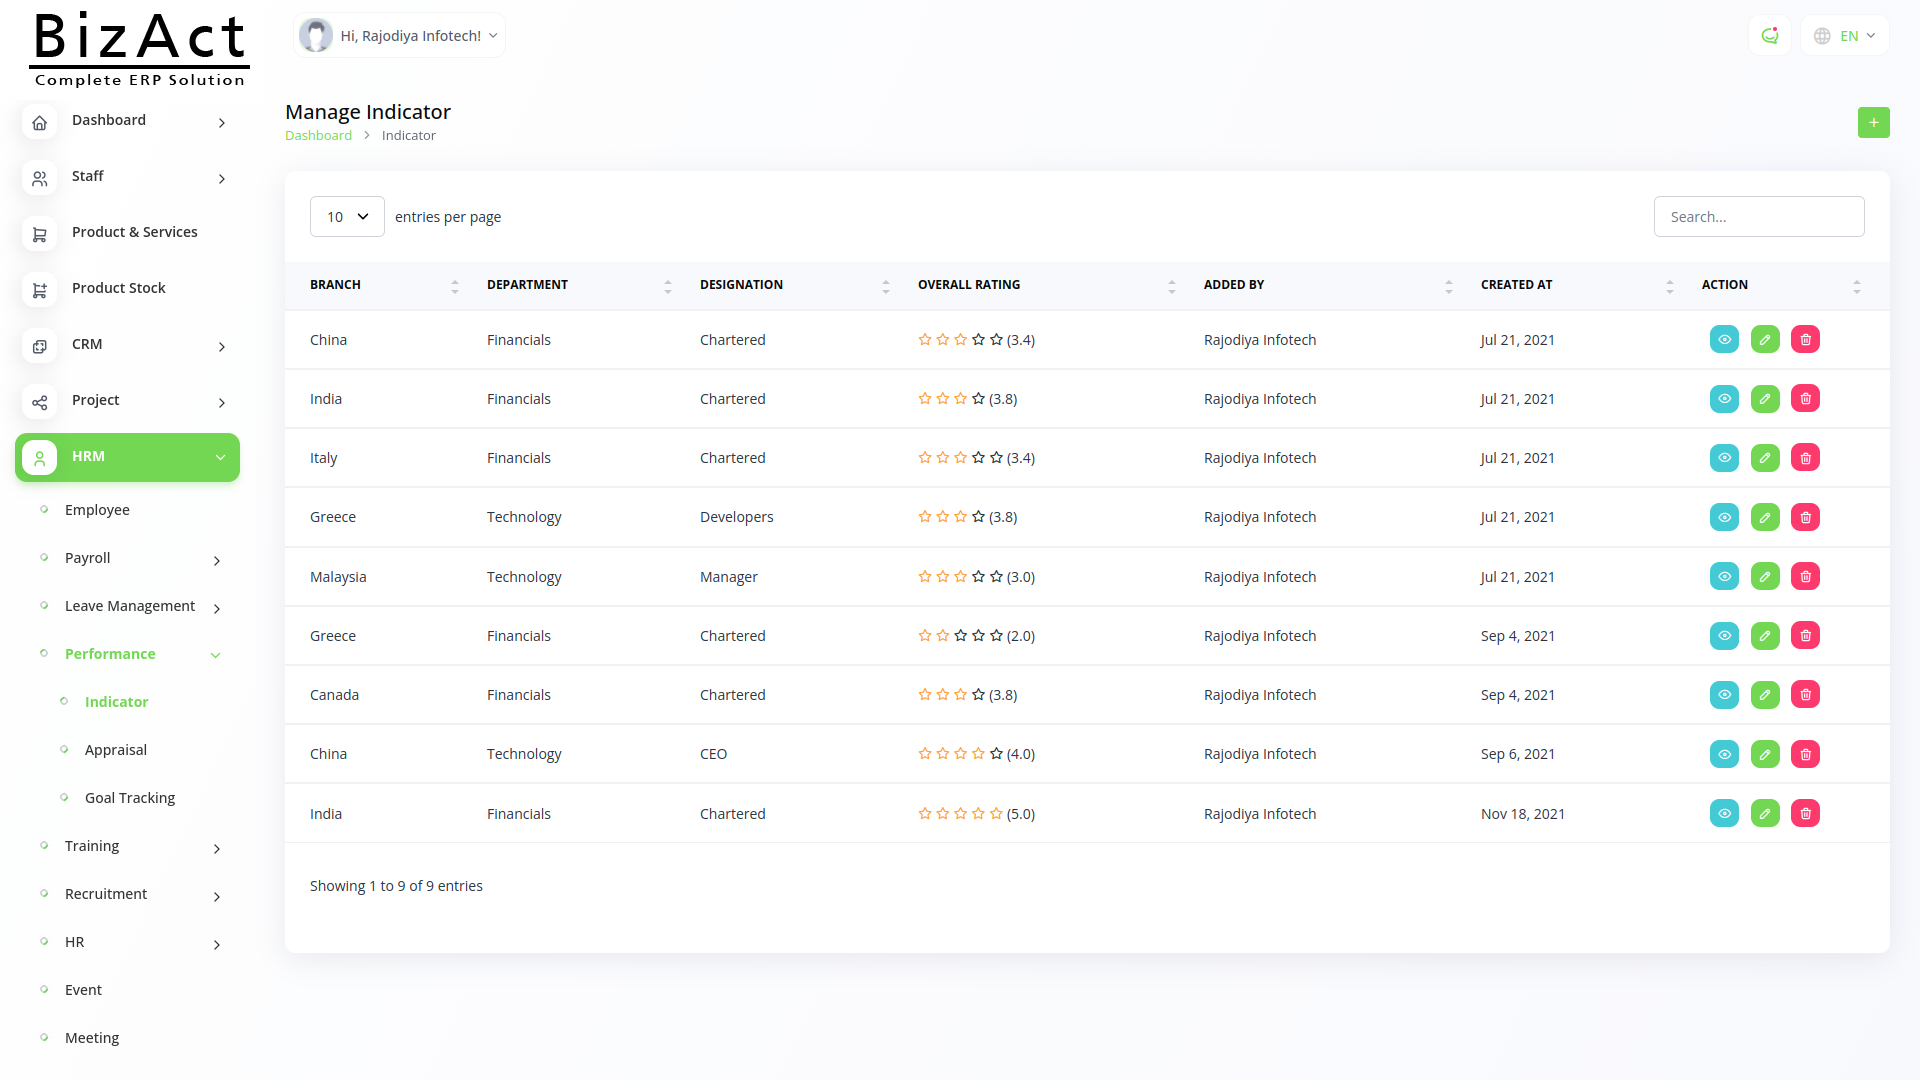View the China Financials 3.4 indicator

pos(1724,340)
